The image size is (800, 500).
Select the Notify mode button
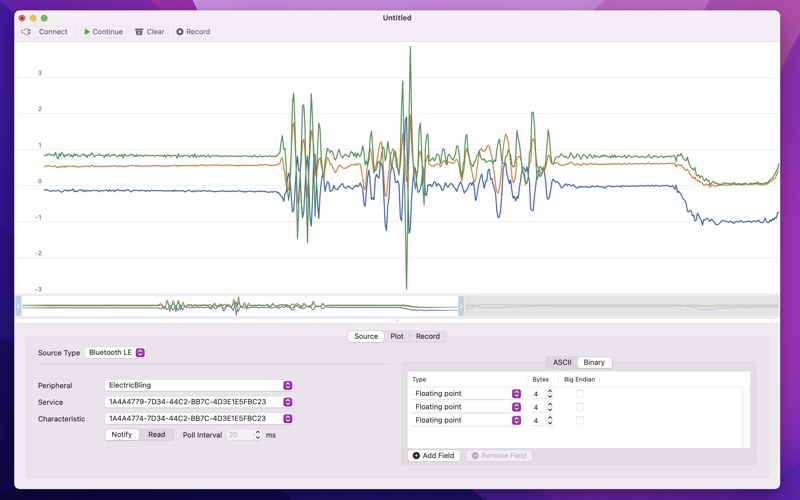122,435
